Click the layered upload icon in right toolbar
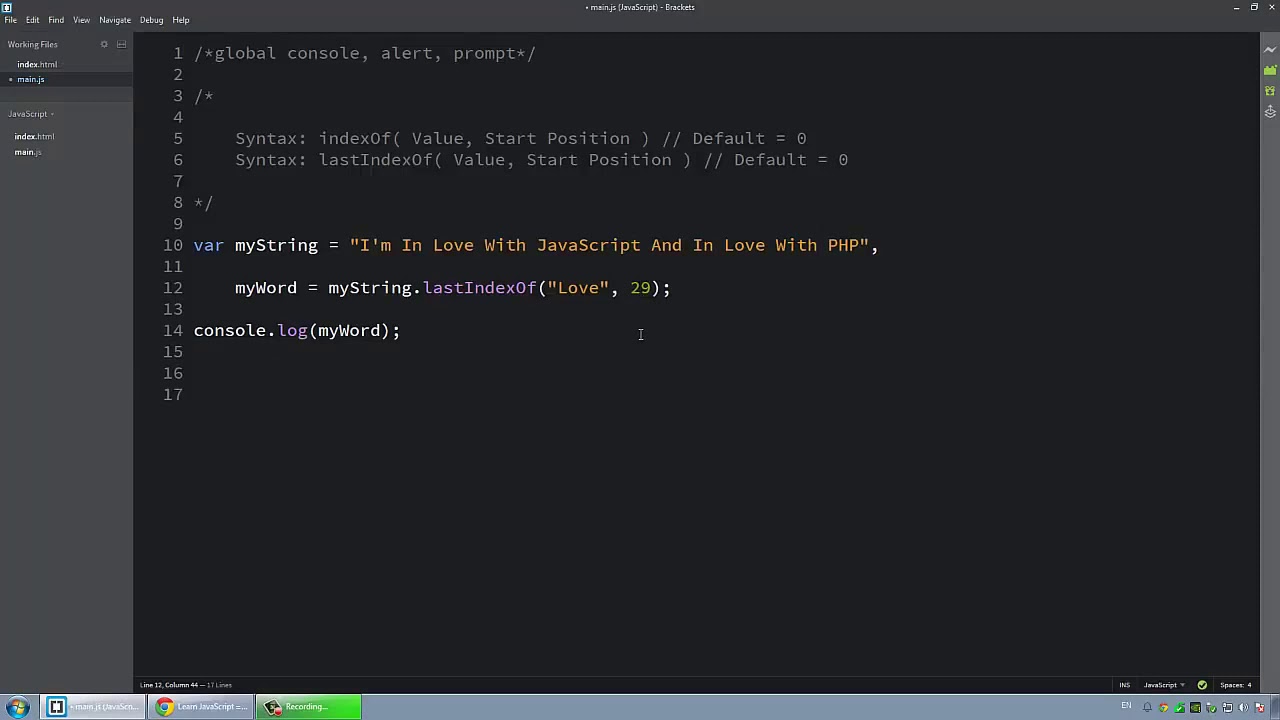The height and width of the screenshot is (720, 1280). 1270,111
